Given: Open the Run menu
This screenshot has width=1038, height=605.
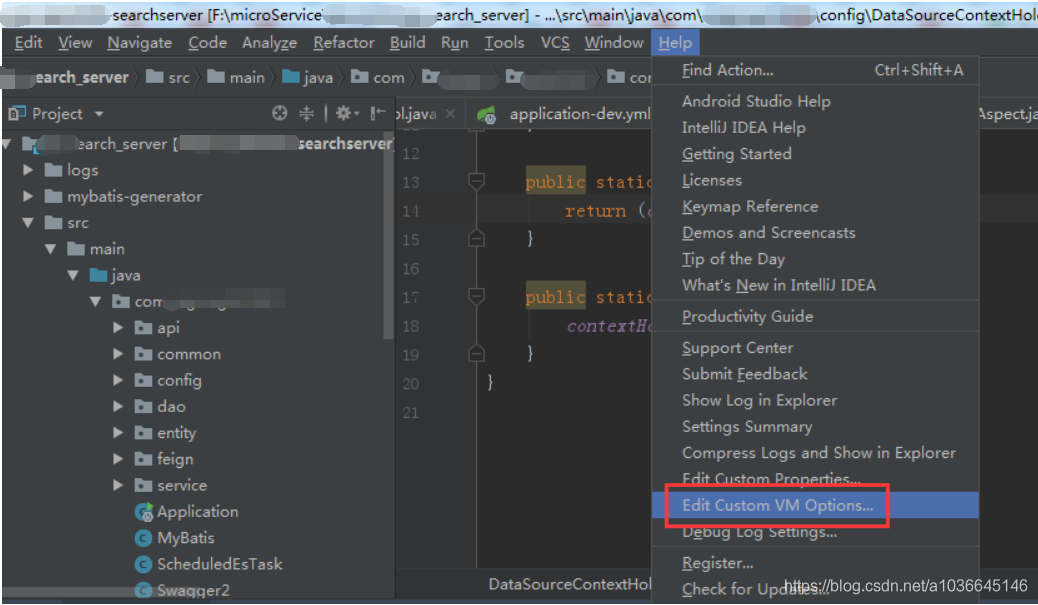Looking at the screenshot, I should (x=454, y=42).
